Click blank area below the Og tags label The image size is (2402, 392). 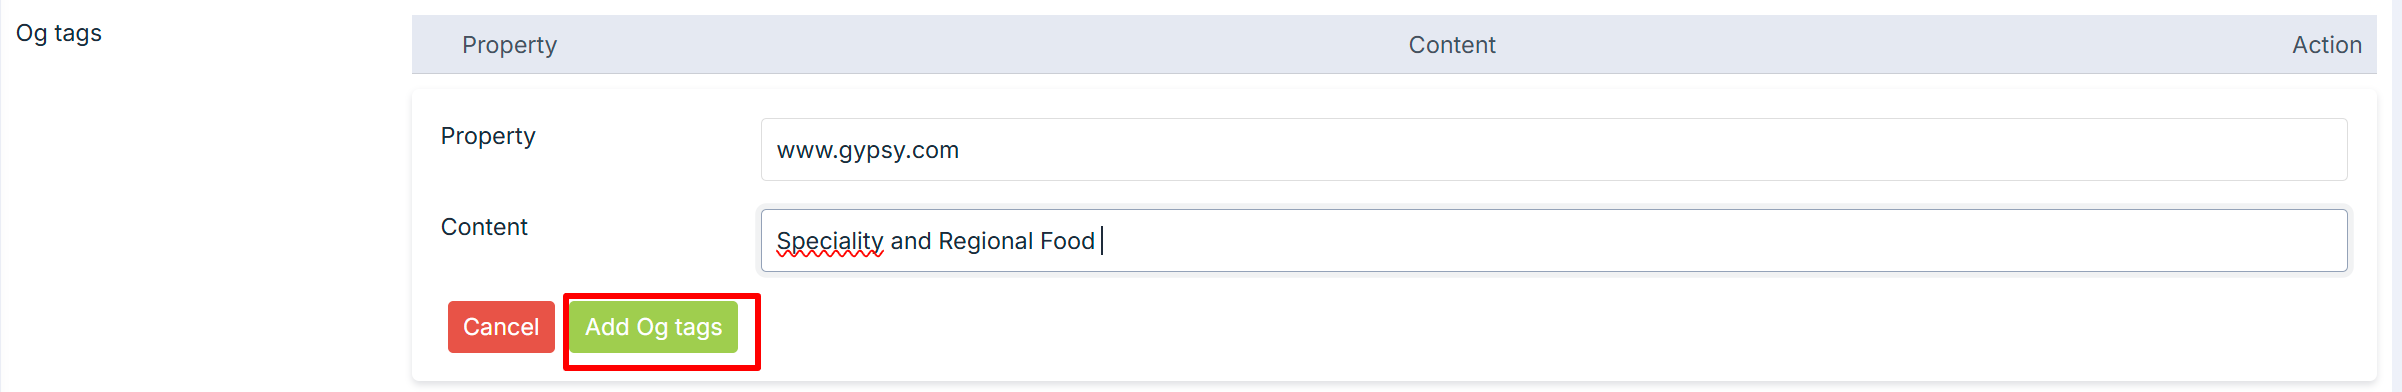click(x=200, y=220)
